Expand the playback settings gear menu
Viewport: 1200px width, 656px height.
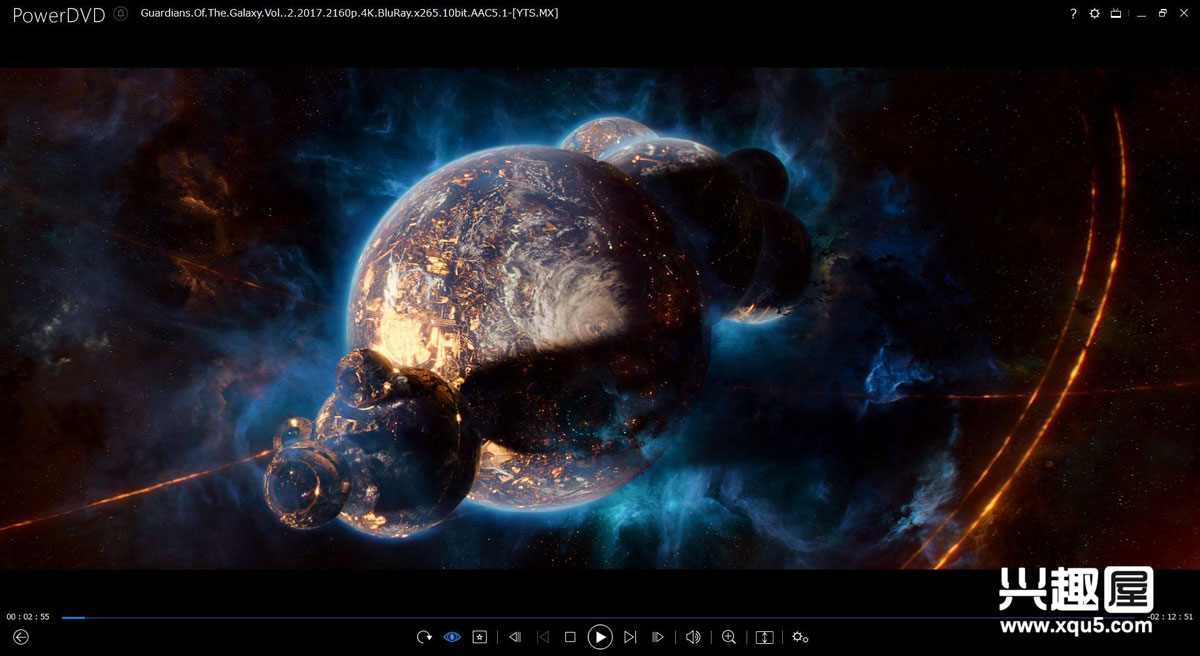[x=800, y=637]
